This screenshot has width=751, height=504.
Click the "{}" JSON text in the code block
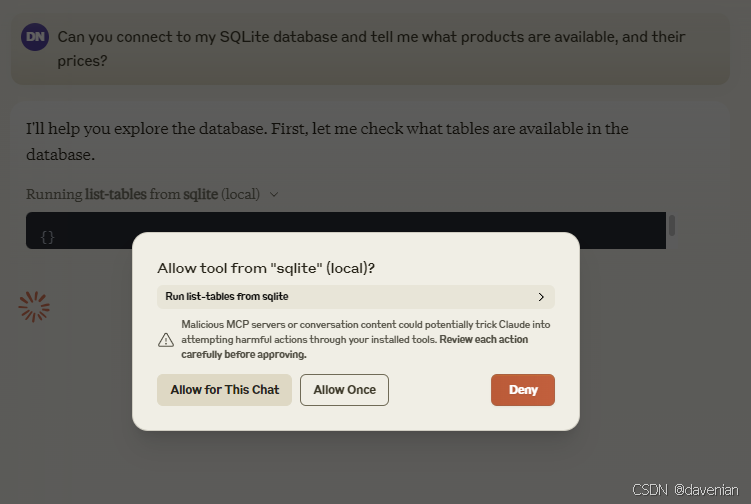[x=47, y=237]
